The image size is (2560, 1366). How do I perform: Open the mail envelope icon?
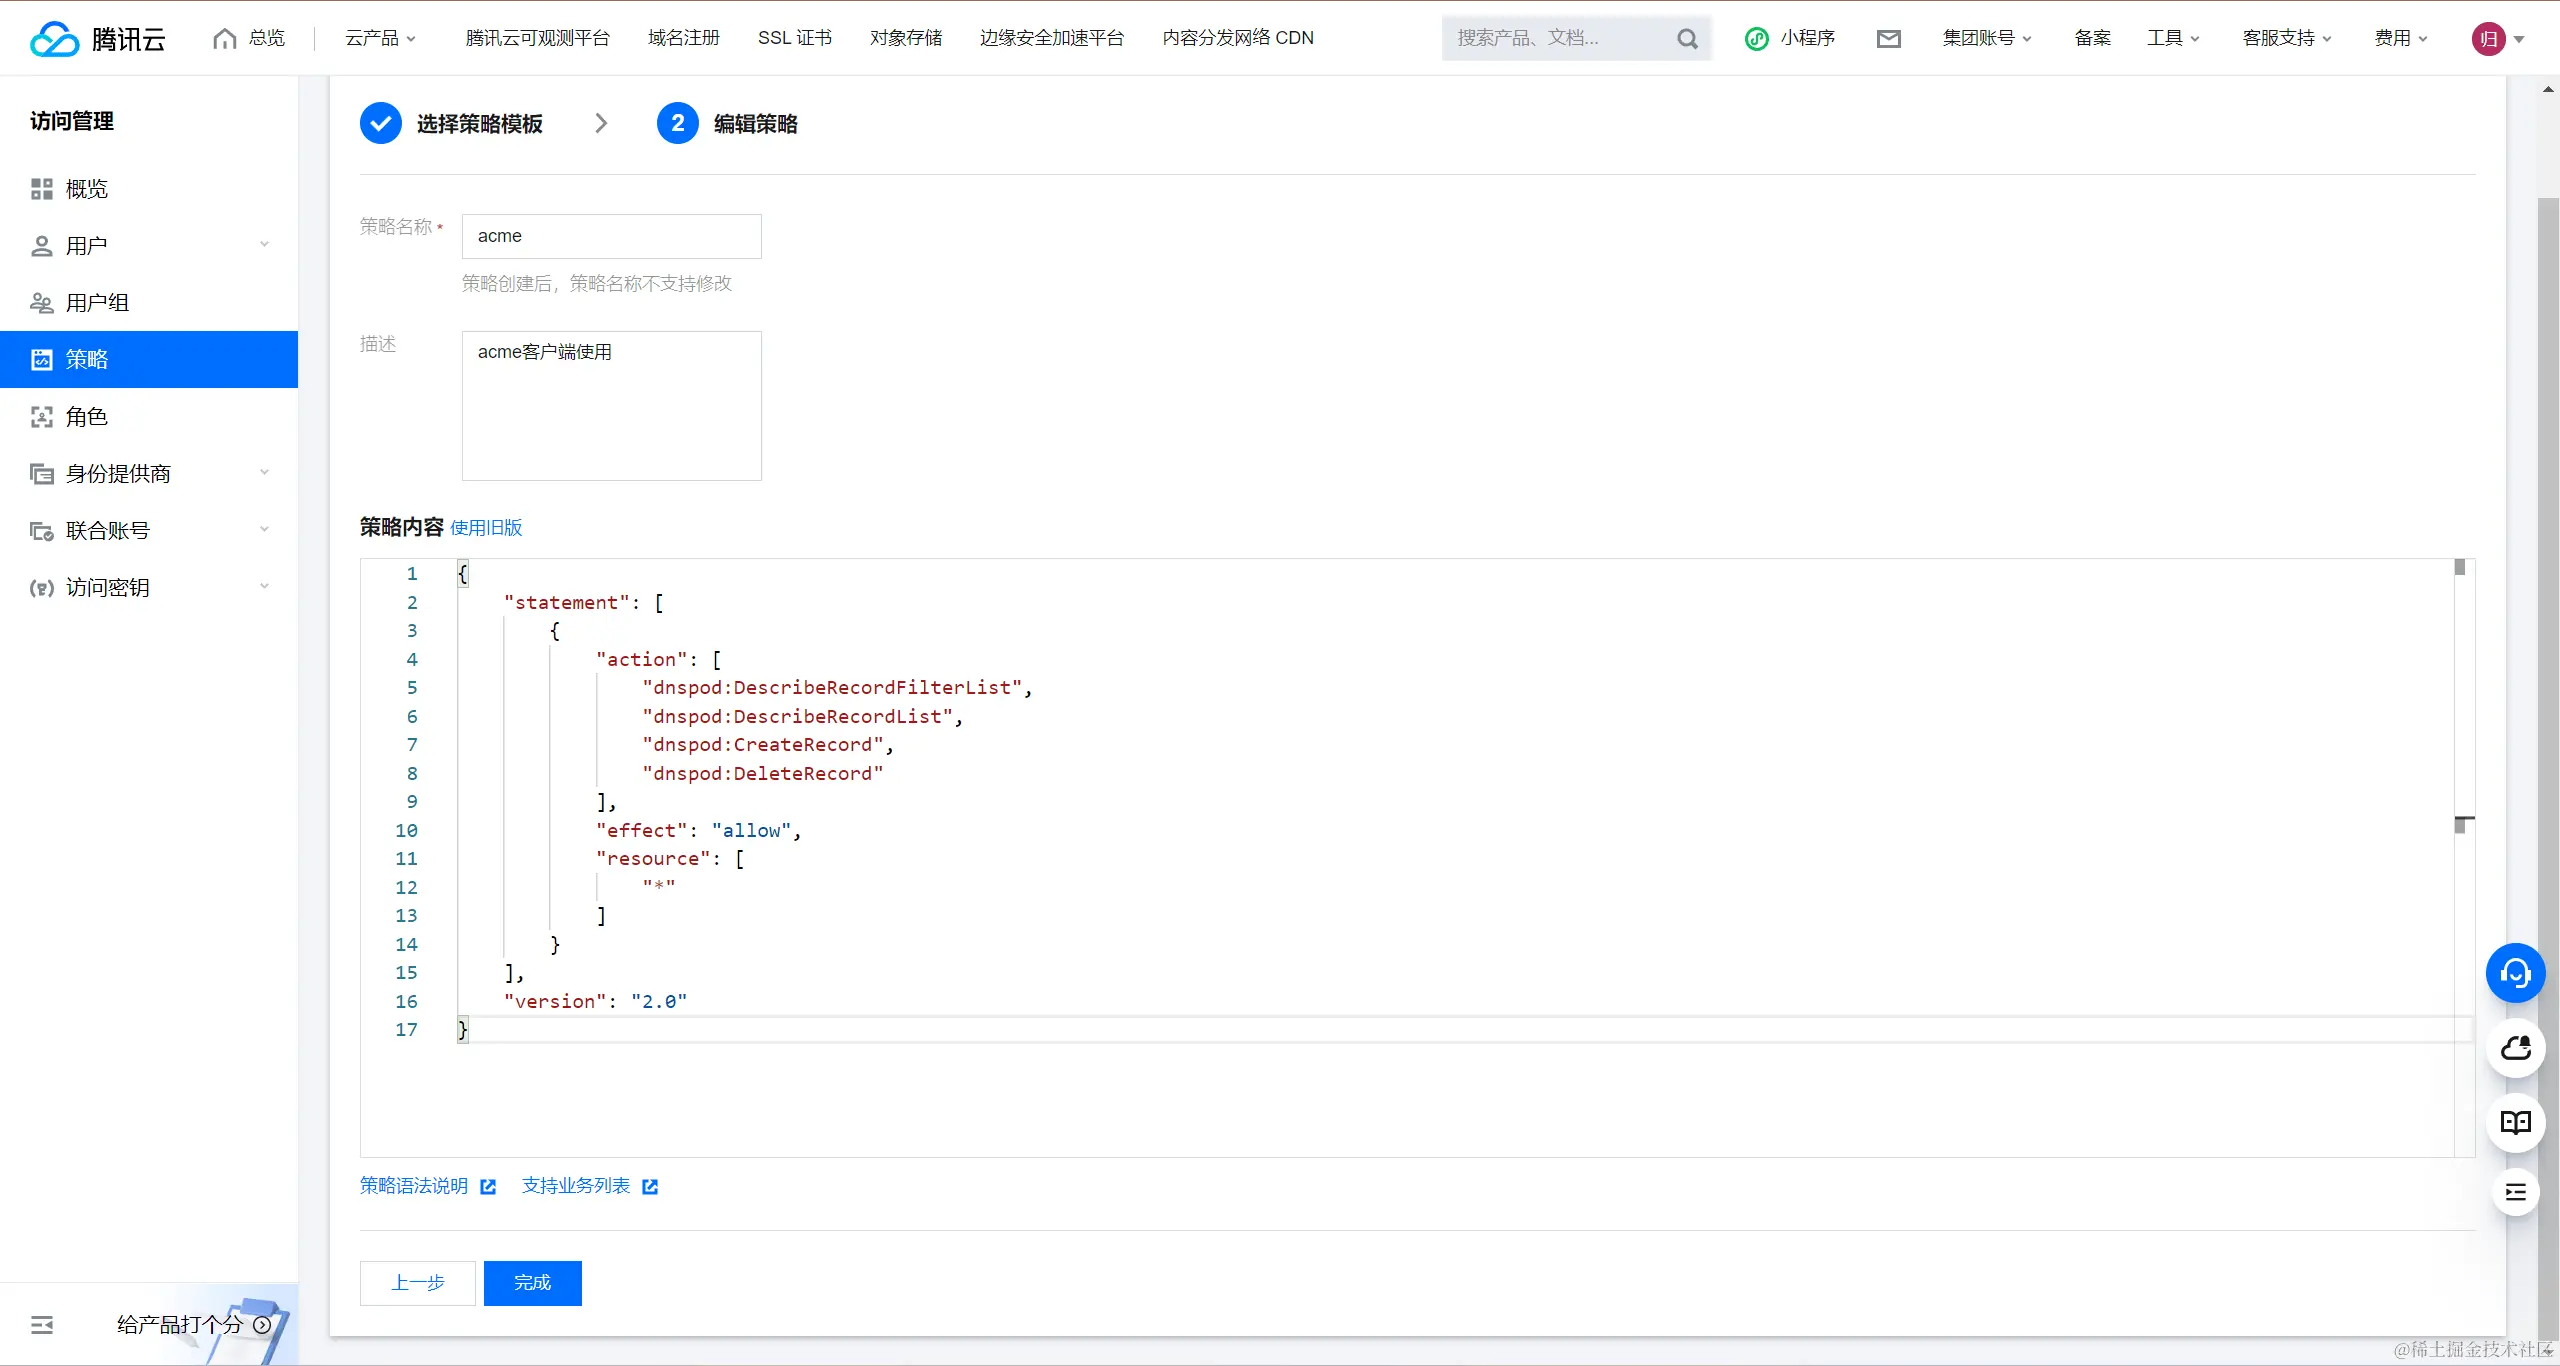click(x=1888, y=39)
